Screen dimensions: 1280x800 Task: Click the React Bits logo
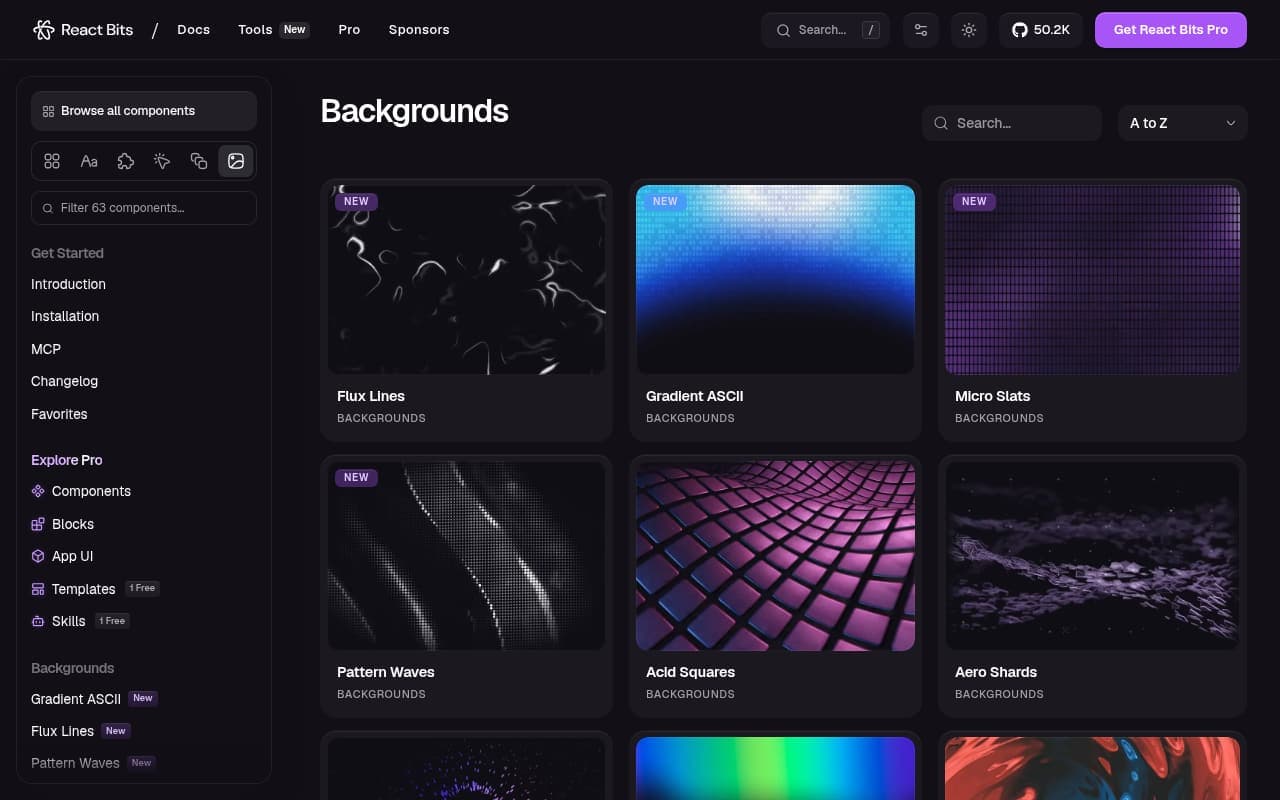(83, 30)
